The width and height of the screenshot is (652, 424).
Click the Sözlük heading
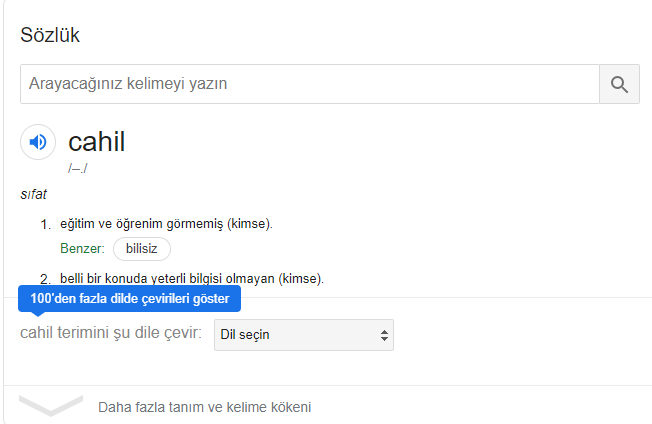click(50, 35)
